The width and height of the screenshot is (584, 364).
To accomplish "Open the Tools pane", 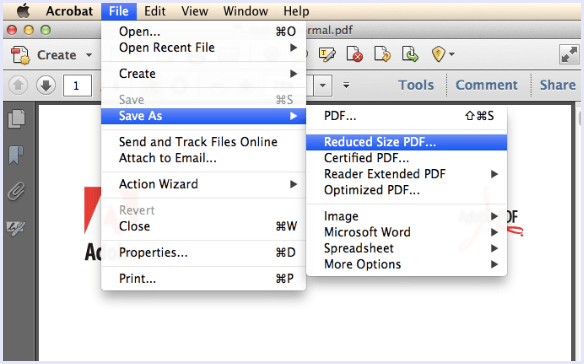I will click(x=416, y=85).
